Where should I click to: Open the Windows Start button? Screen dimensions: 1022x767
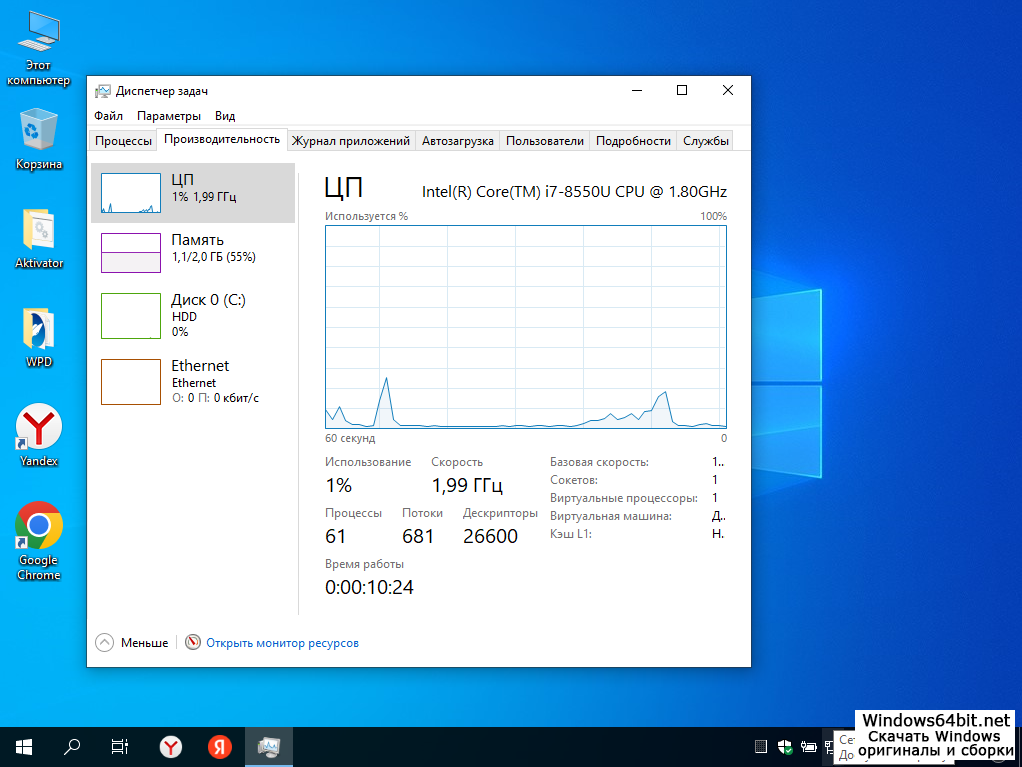[24, 746]
